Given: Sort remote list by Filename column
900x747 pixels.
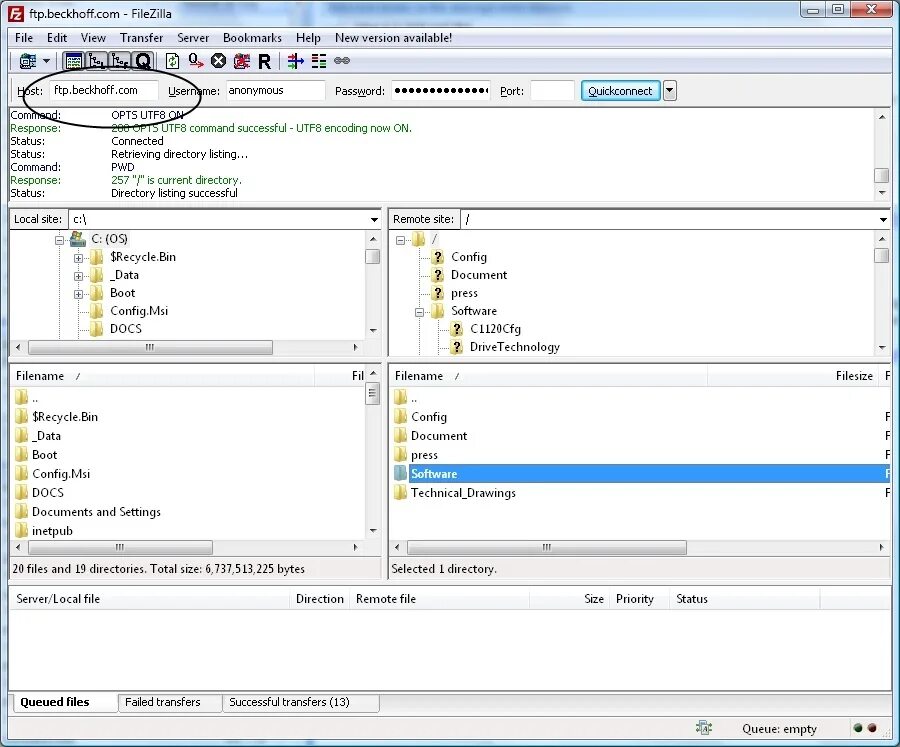Looking at the screenshot, I should [x=549, y=376].
